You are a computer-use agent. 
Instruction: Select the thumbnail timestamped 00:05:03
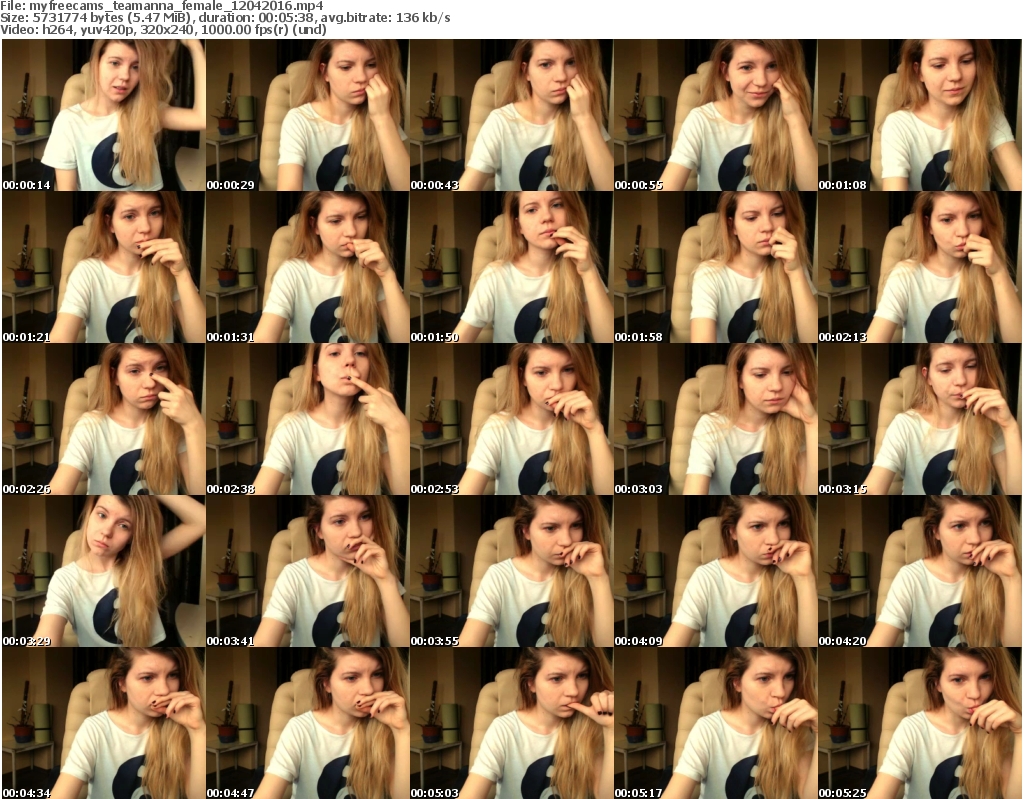[x=511, y=723]
